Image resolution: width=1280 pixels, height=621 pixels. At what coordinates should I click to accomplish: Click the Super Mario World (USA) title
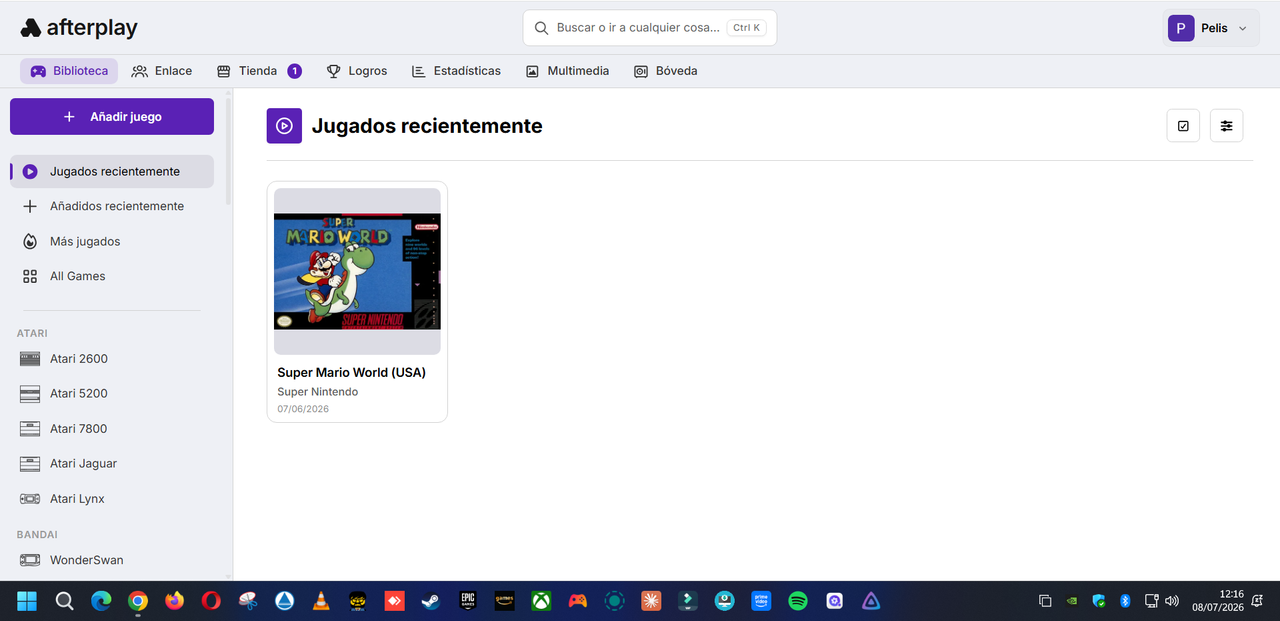click(352, 372)
